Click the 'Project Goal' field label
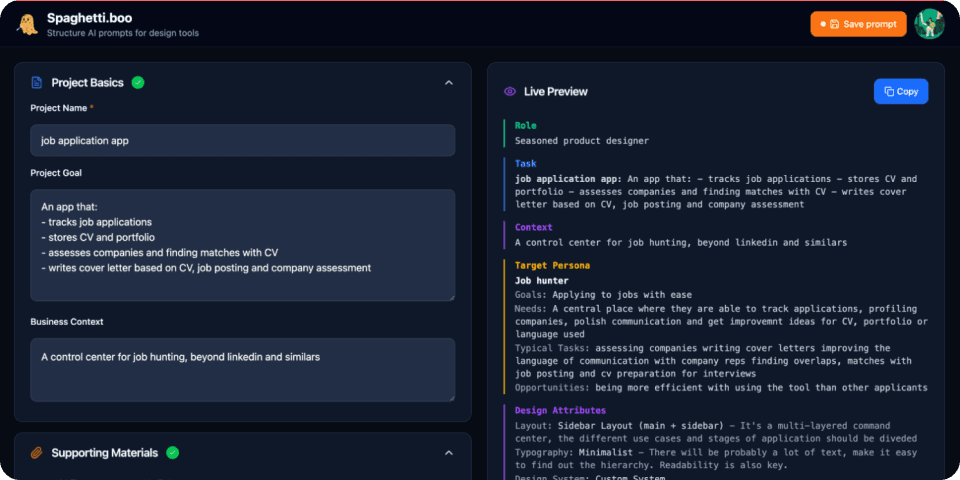 click(x=56, y=173)
